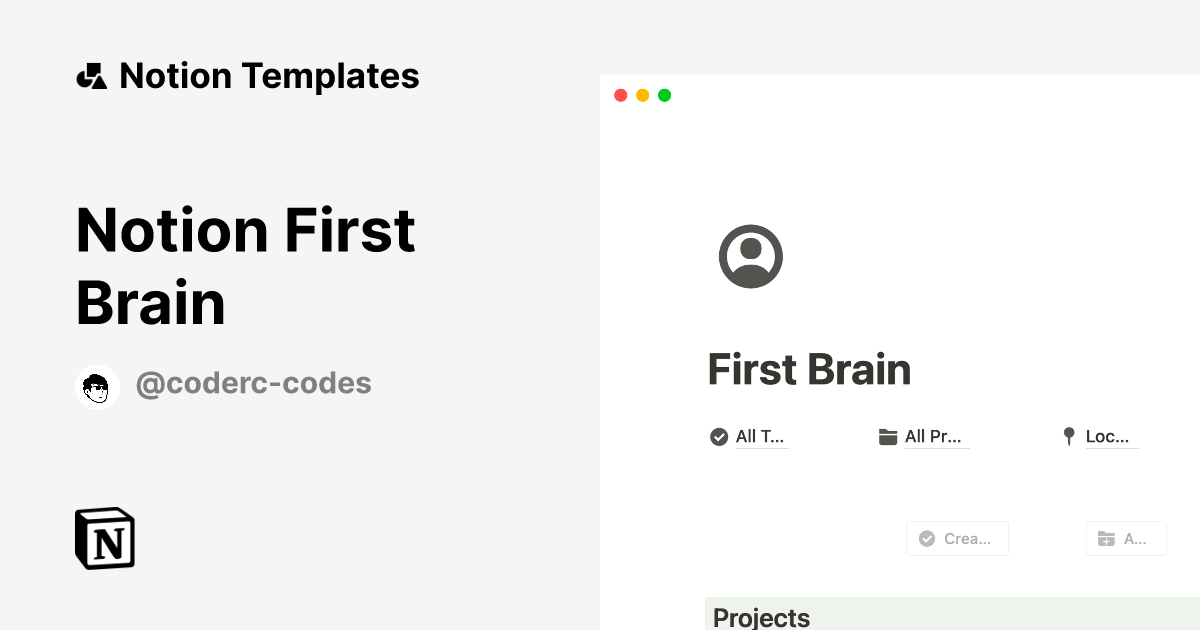
Task: Click the @coderc-codes author handle
Action: 253,383
